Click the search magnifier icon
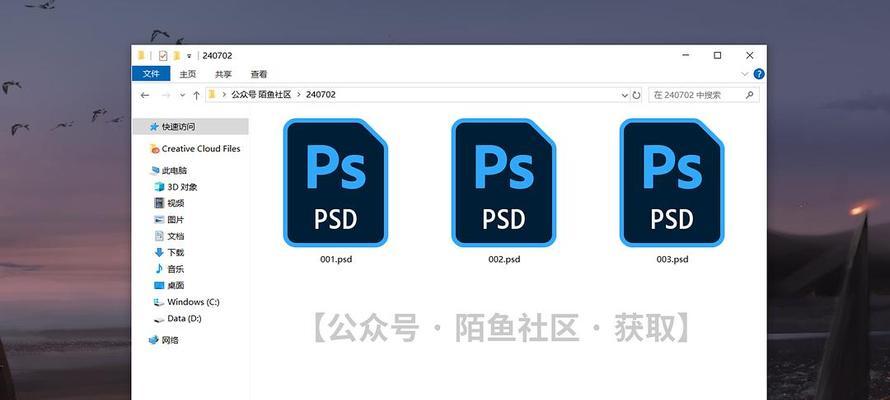 [x=749, y=95]
